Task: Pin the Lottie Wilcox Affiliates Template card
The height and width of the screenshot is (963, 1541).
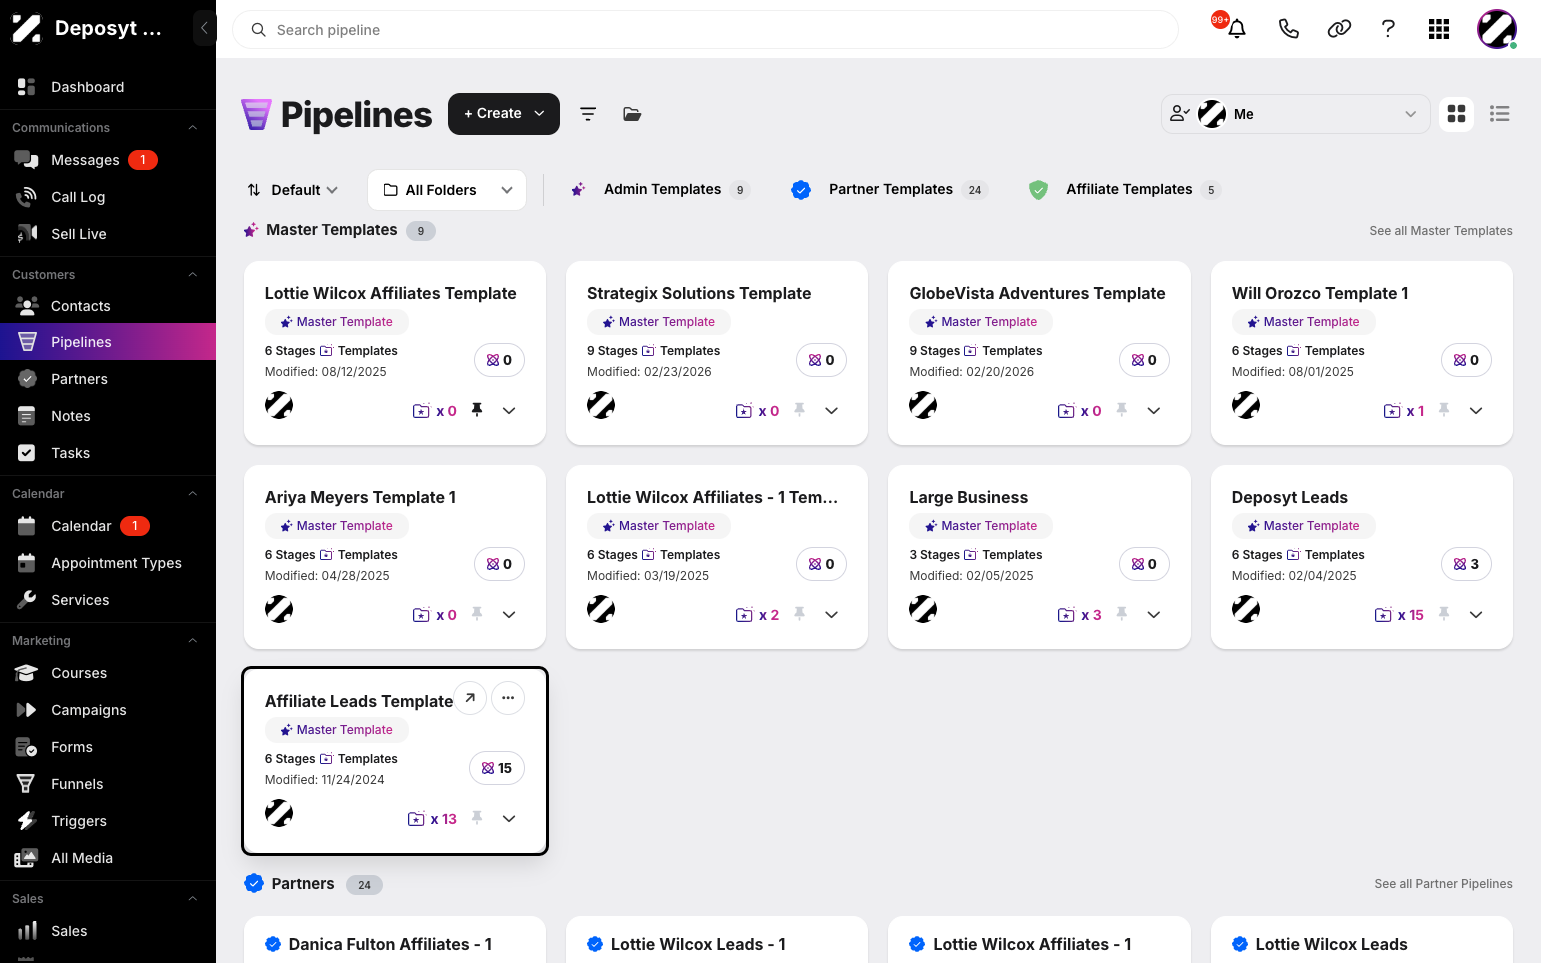Action: coord(477,410)
